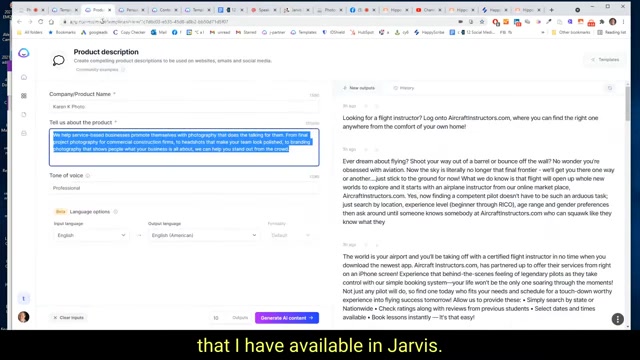
Task: Open the documents icon in sidebar
Action: pos(24,115)
